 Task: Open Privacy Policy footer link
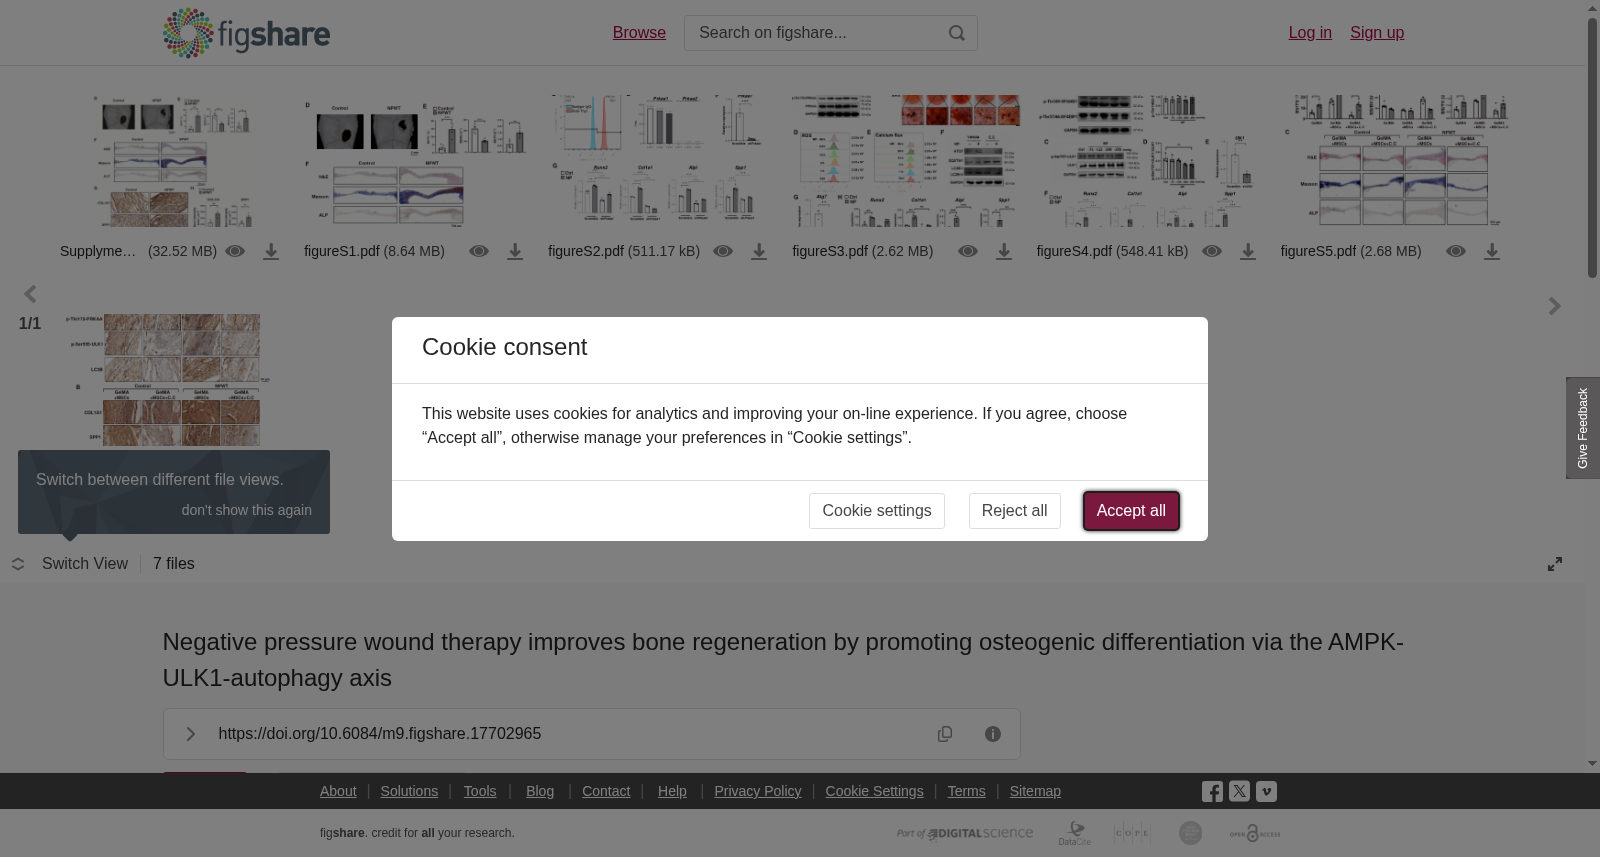(758, 791)
